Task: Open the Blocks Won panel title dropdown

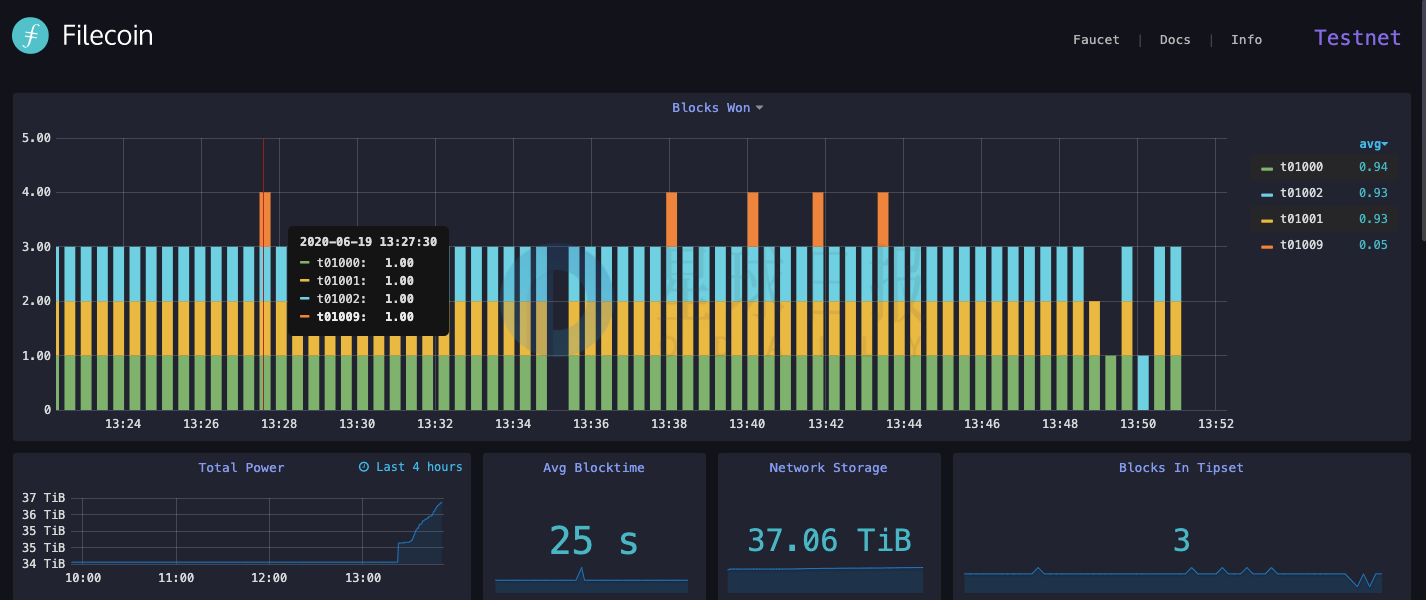Action: click(717, 108)
